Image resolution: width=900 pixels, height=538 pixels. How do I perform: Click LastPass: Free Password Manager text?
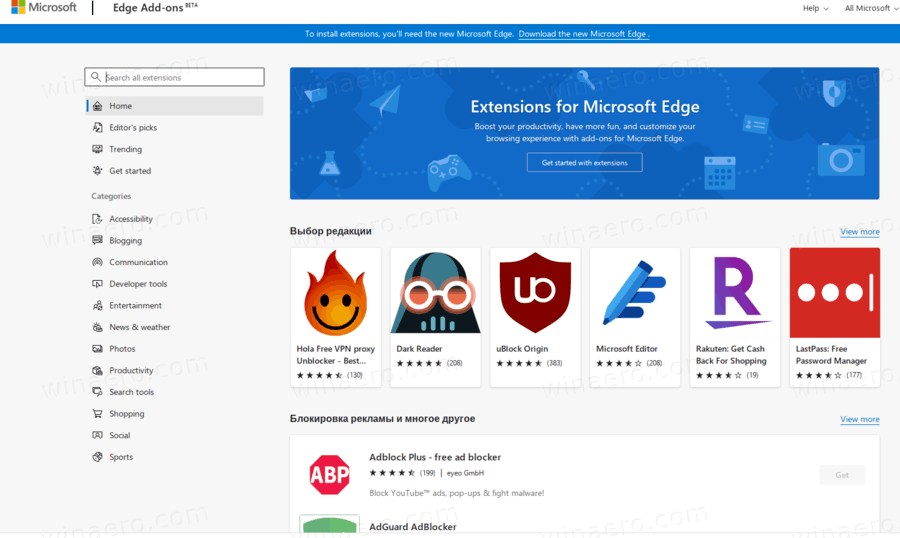pyautogui.click(x=831, y=355)
